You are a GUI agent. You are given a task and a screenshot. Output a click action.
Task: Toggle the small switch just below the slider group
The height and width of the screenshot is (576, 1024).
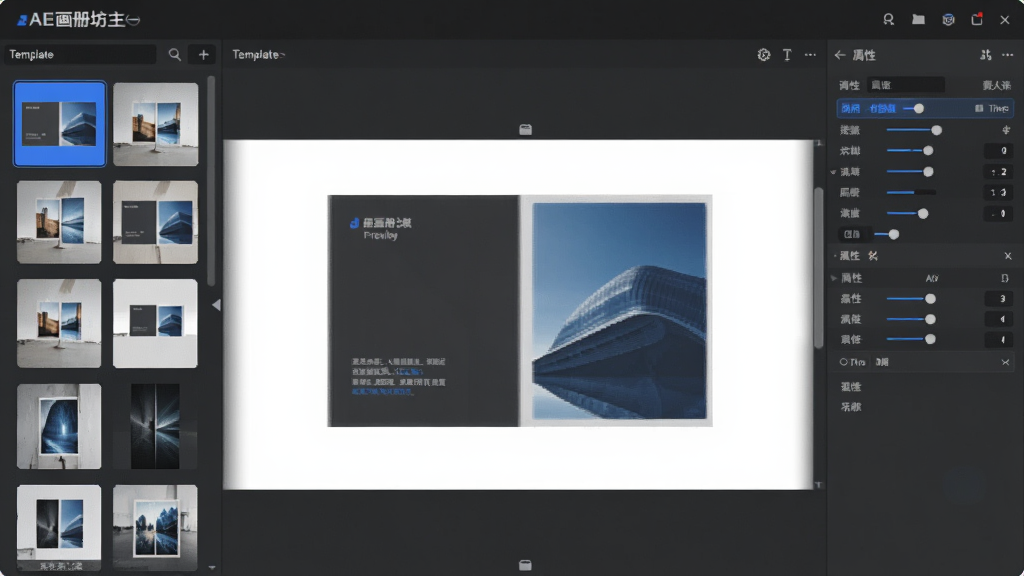(x=887, y=234)
